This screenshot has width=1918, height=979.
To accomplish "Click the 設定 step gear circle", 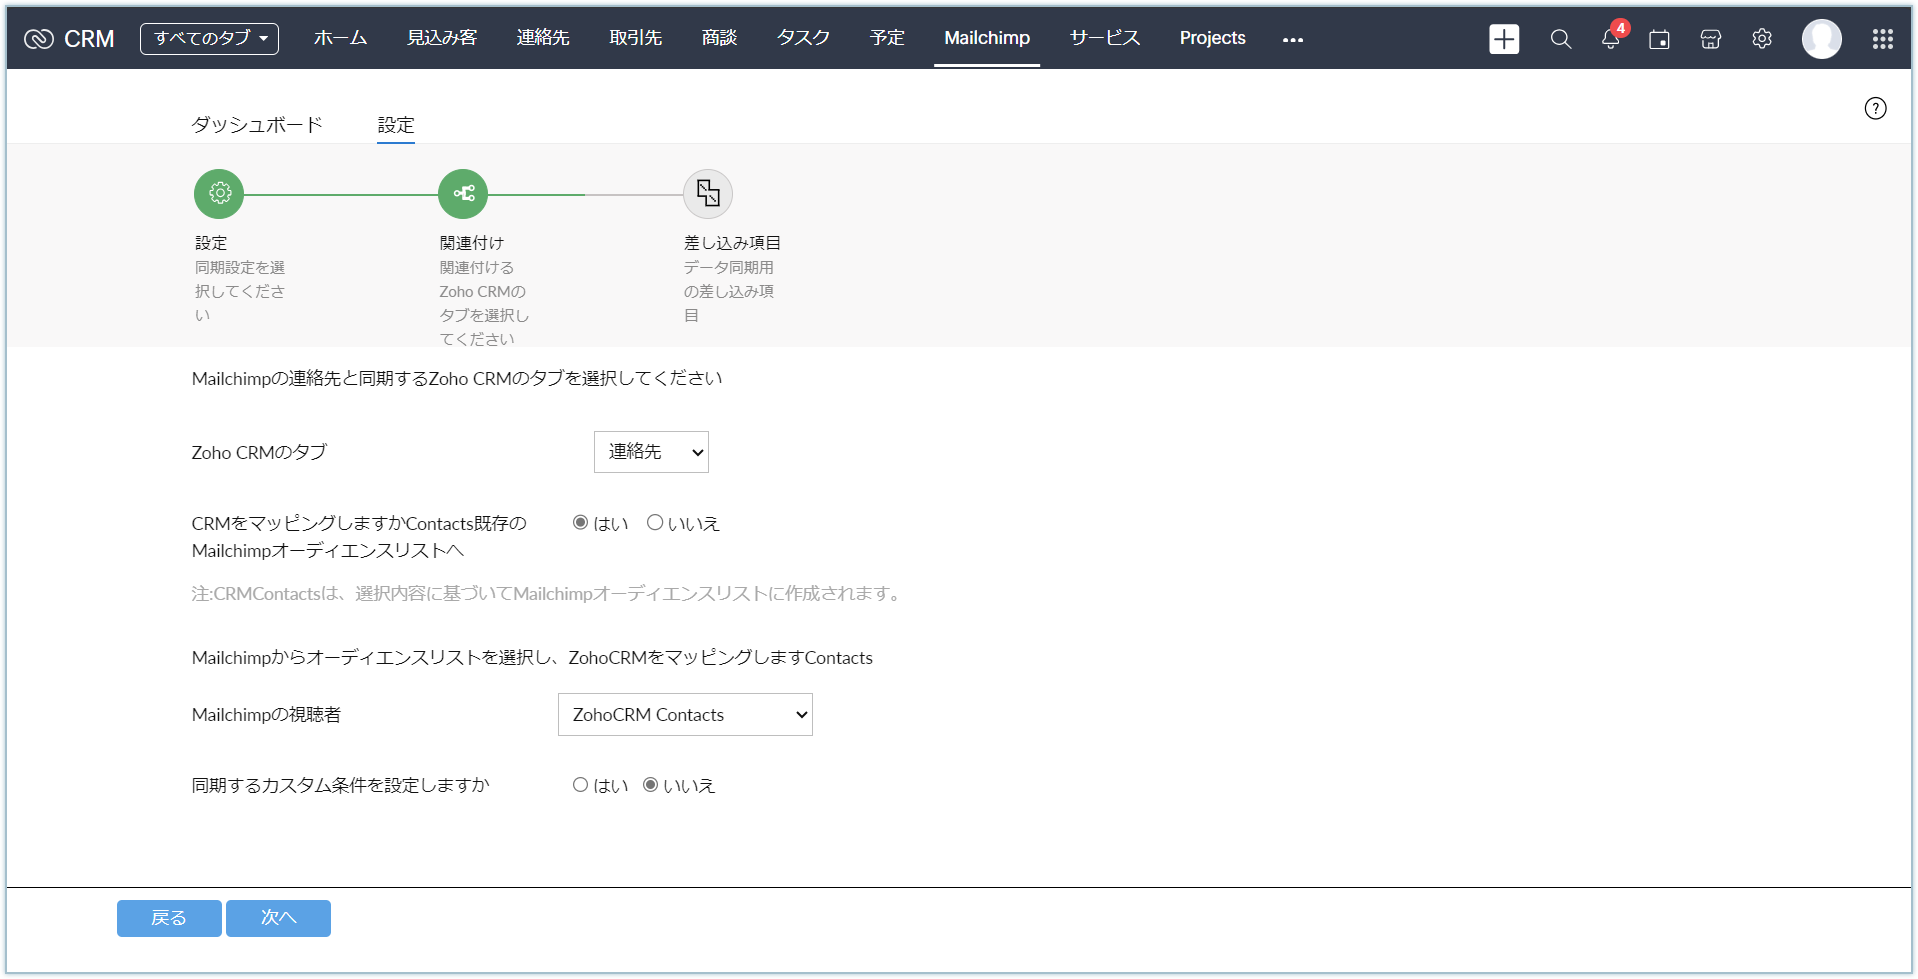I will tap(219, 193).
